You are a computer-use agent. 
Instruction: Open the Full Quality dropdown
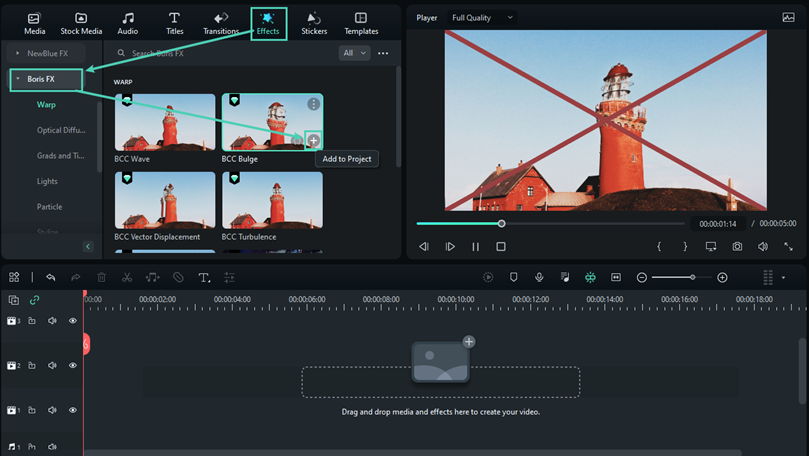(x=483, y=18)
